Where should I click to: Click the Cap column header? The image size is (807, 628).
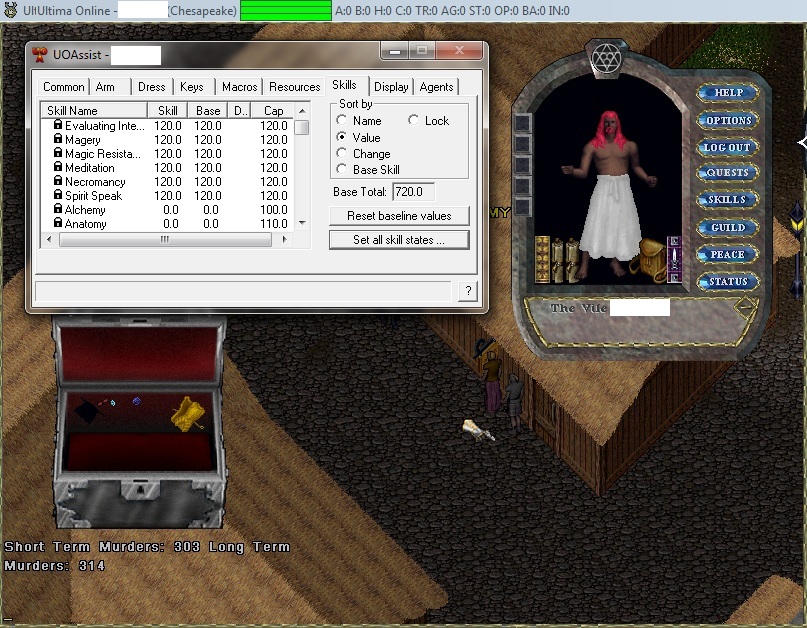pos(273,110)
